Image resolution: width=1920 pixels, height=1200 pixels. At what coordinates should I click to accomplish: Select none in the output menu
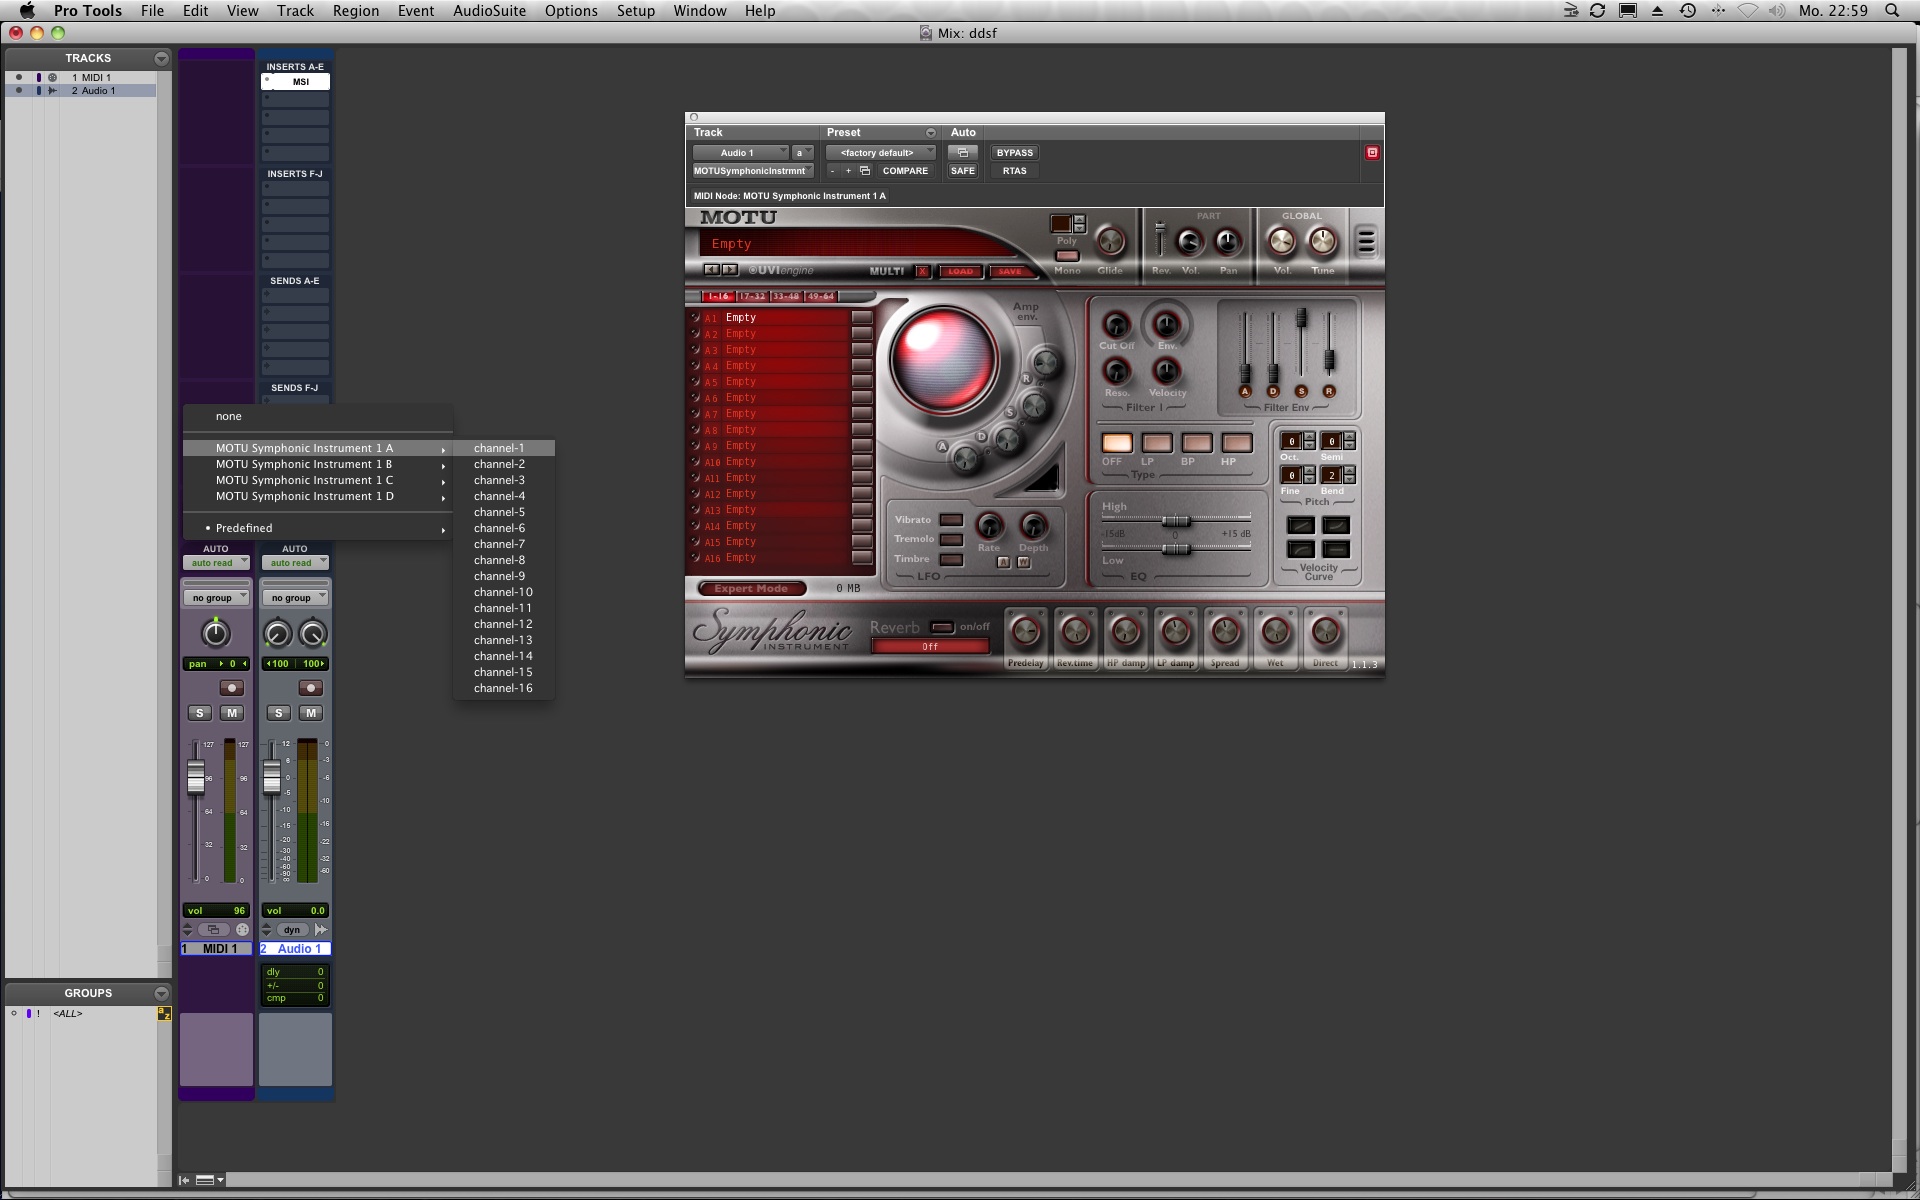tap(318, 416)
